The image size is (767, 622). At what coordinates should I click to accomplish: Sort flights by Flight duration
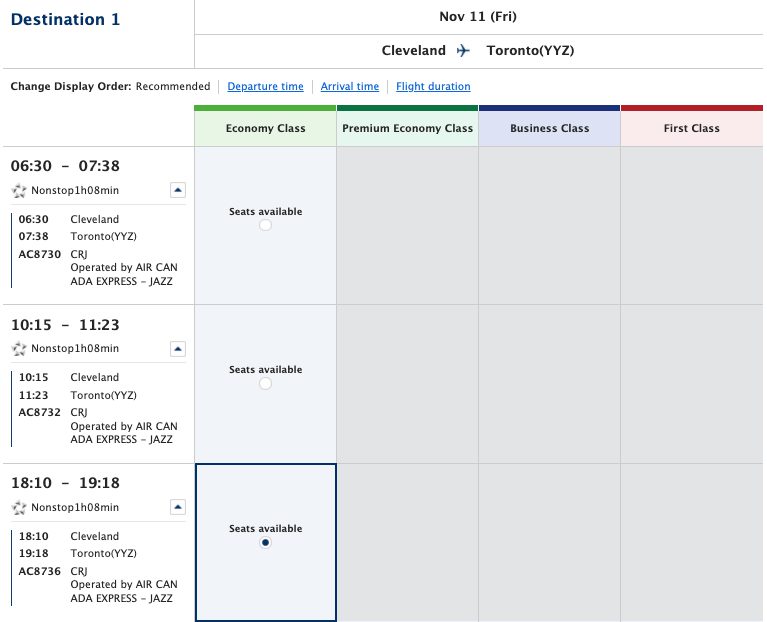(x=433, y=87)
